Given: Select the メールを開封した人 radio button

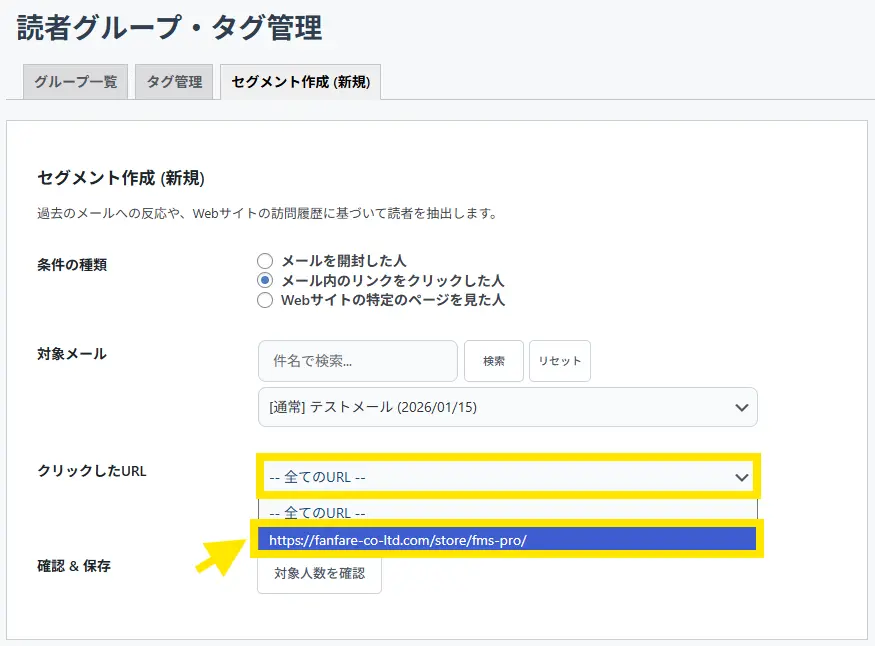Looking at the screenshot, I should click(265, 261).
